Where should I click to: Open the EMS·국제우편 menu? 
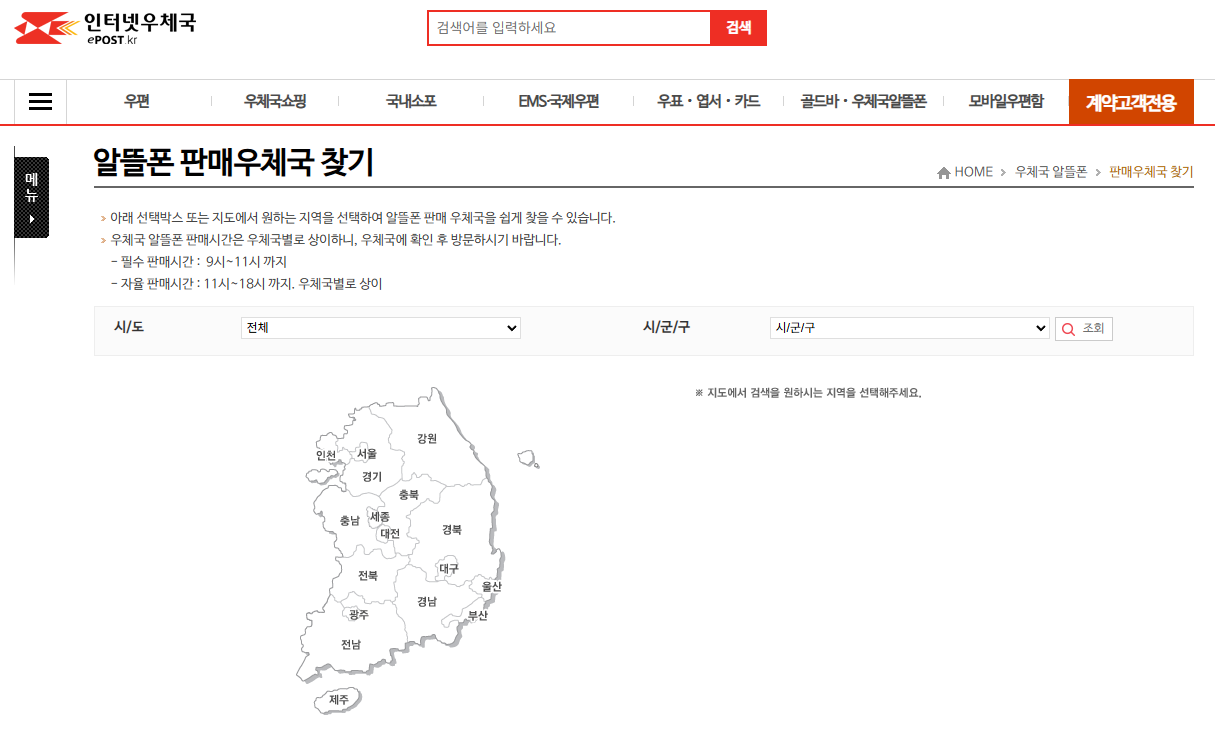tap(558, 101)
